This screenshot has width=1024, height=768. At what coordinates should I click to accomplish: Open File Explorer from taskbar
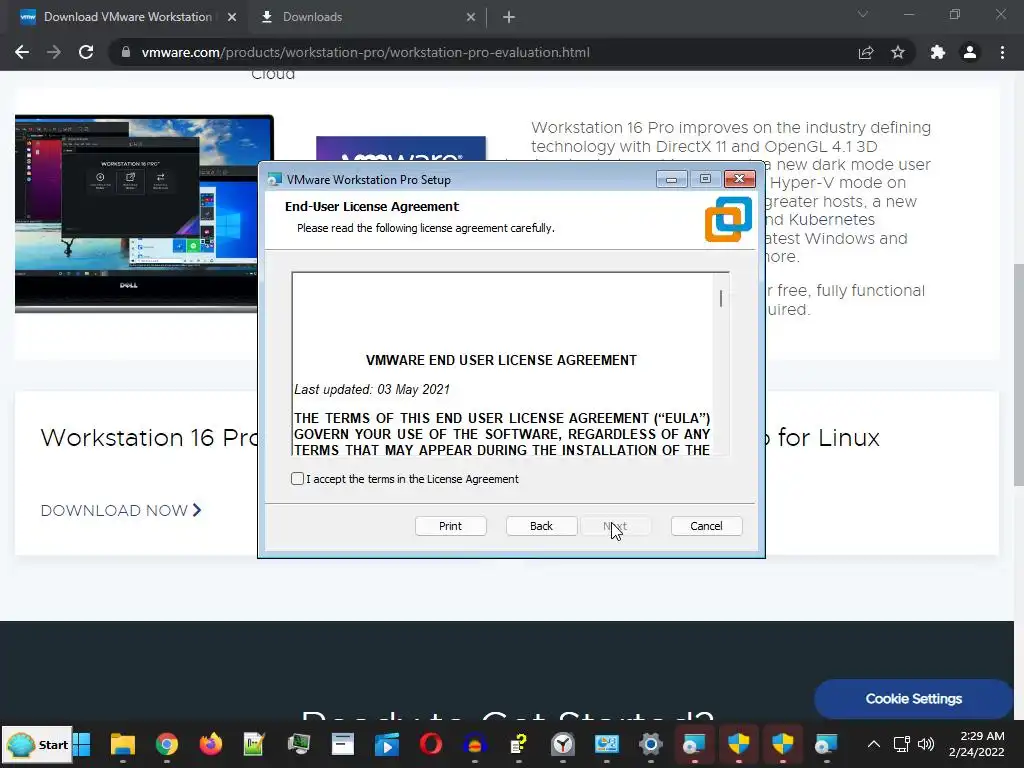click(123, 744)
